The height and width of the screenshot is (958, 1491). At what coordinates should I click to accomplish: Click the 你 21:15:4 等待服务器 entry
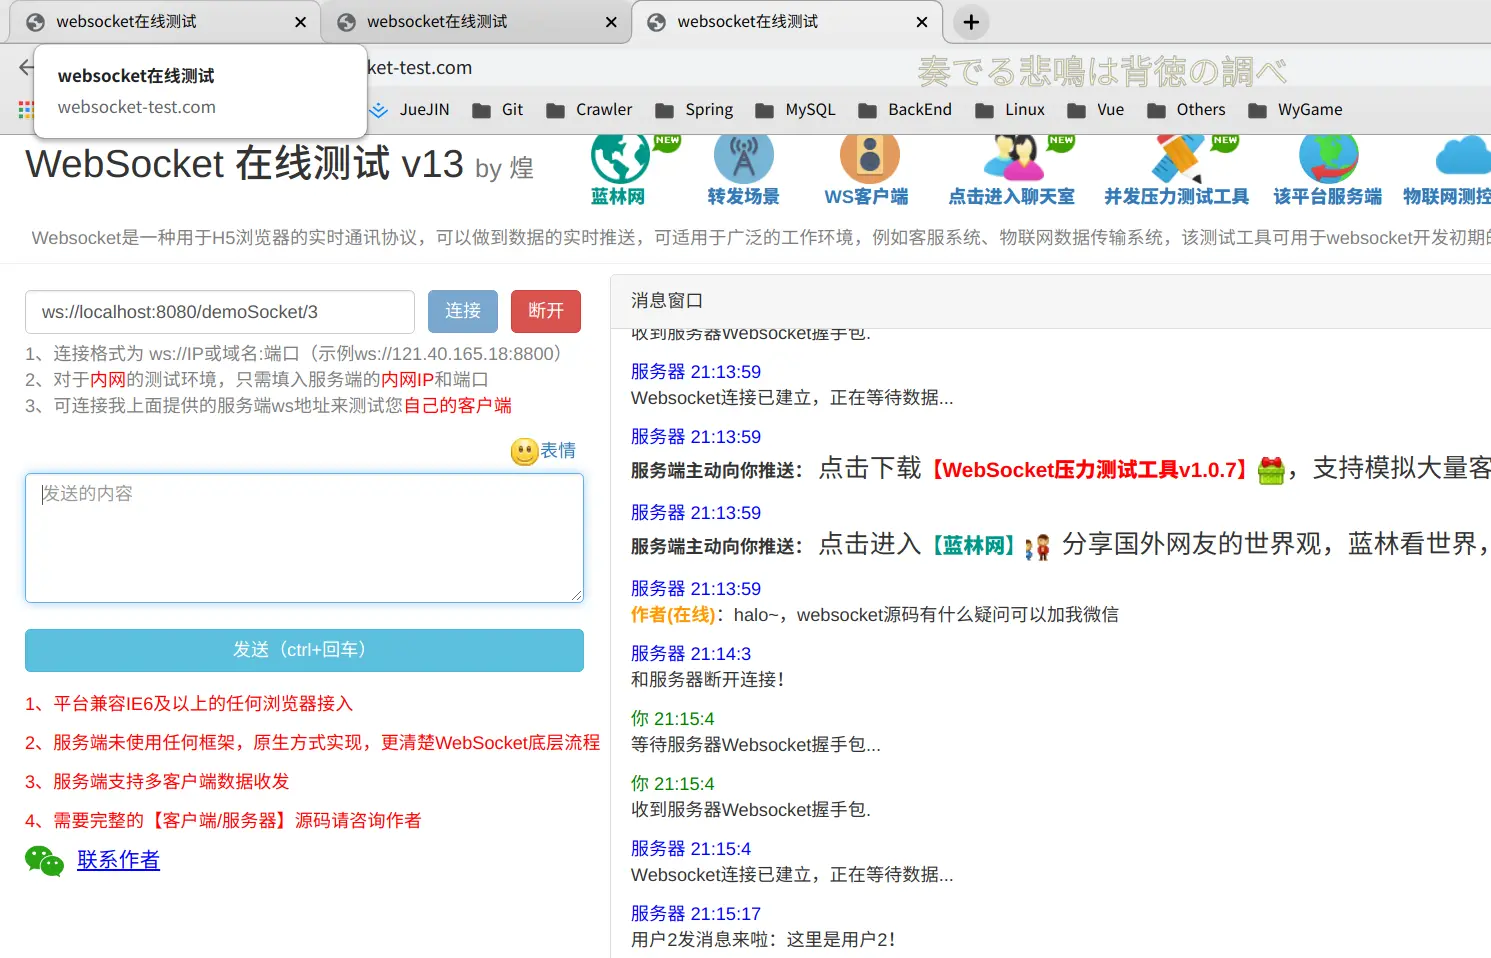pos(755,732)
